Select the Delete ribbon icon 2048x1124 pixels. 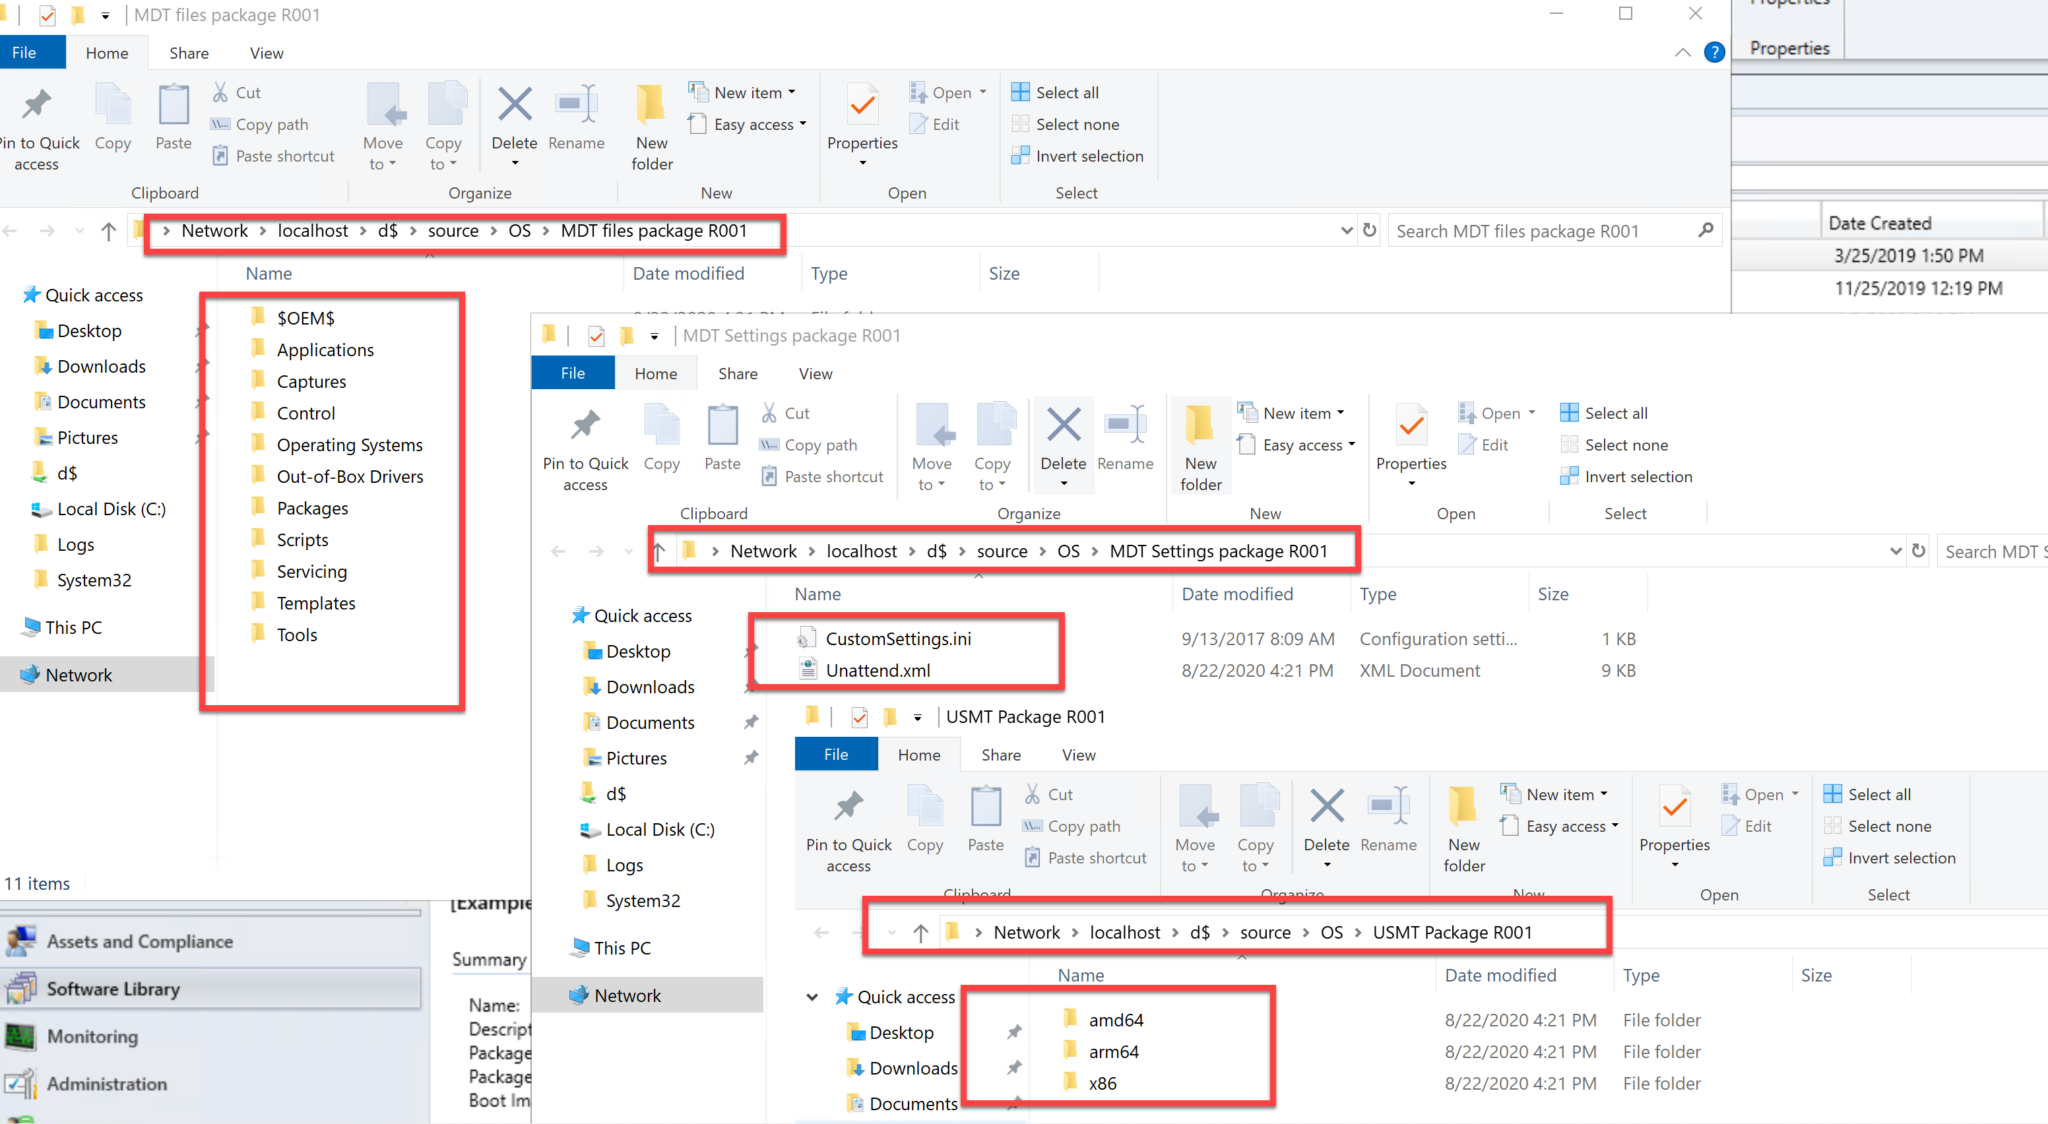point(514,112)
